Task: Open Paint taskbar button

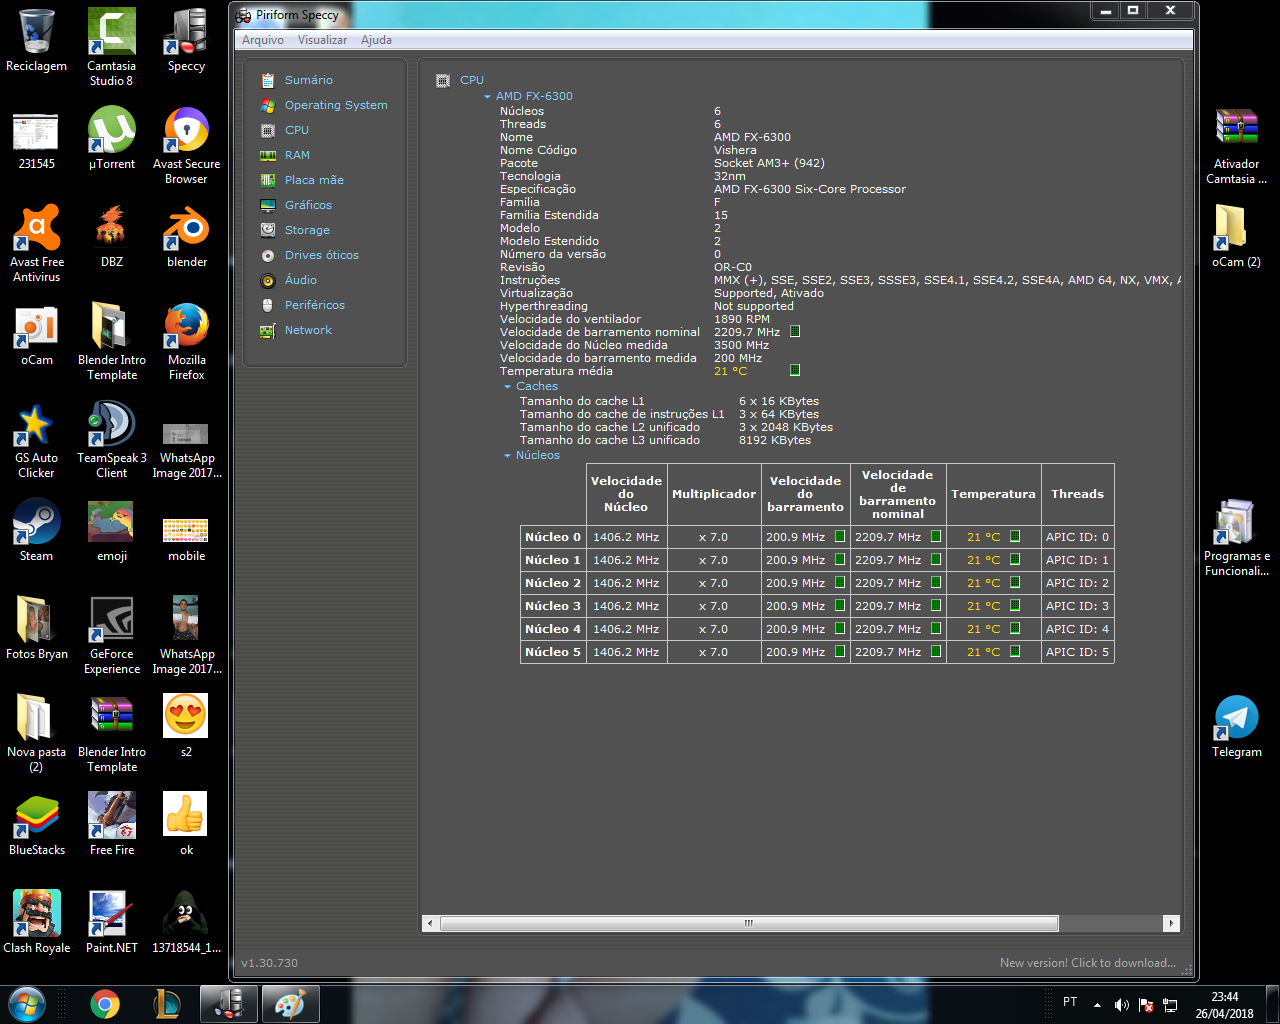Action: 291,1004
